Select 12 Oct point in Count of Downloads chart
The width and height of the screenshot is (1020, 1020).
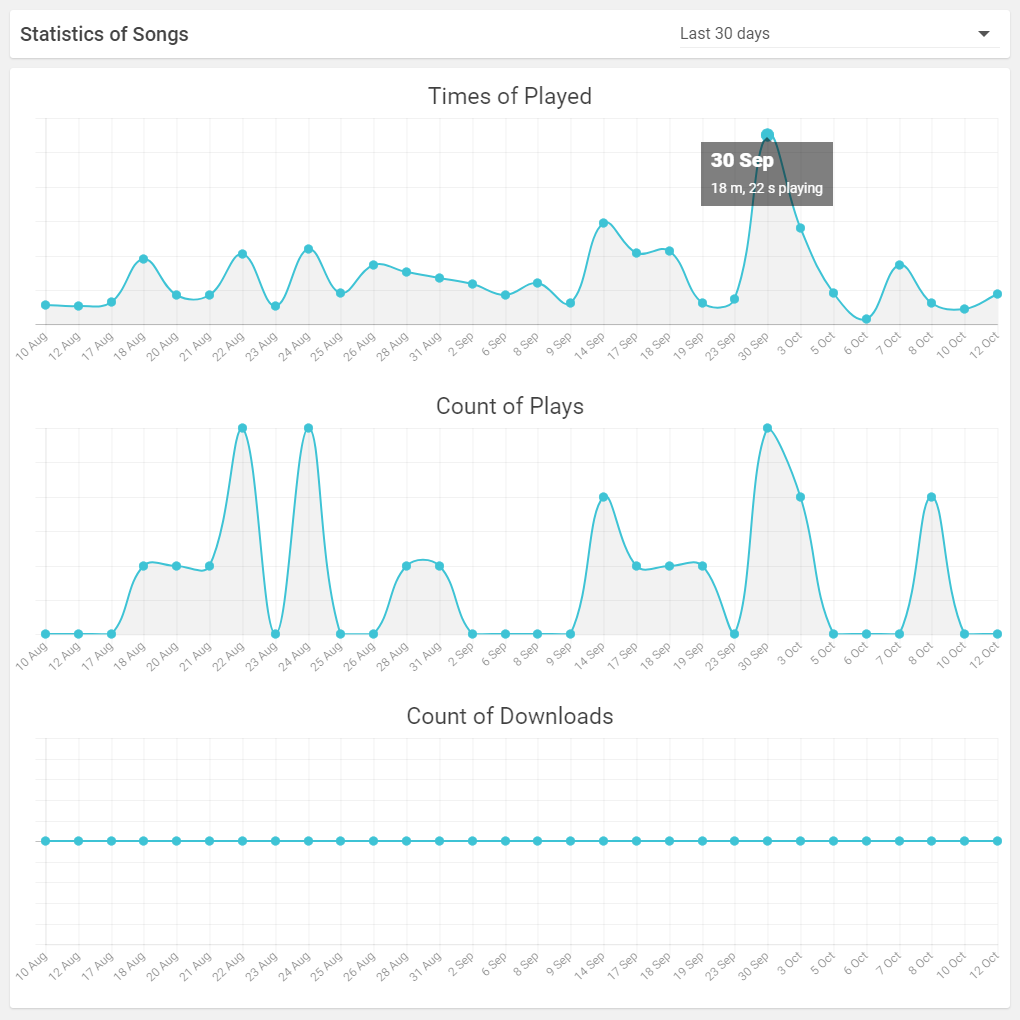pos(998,841)
